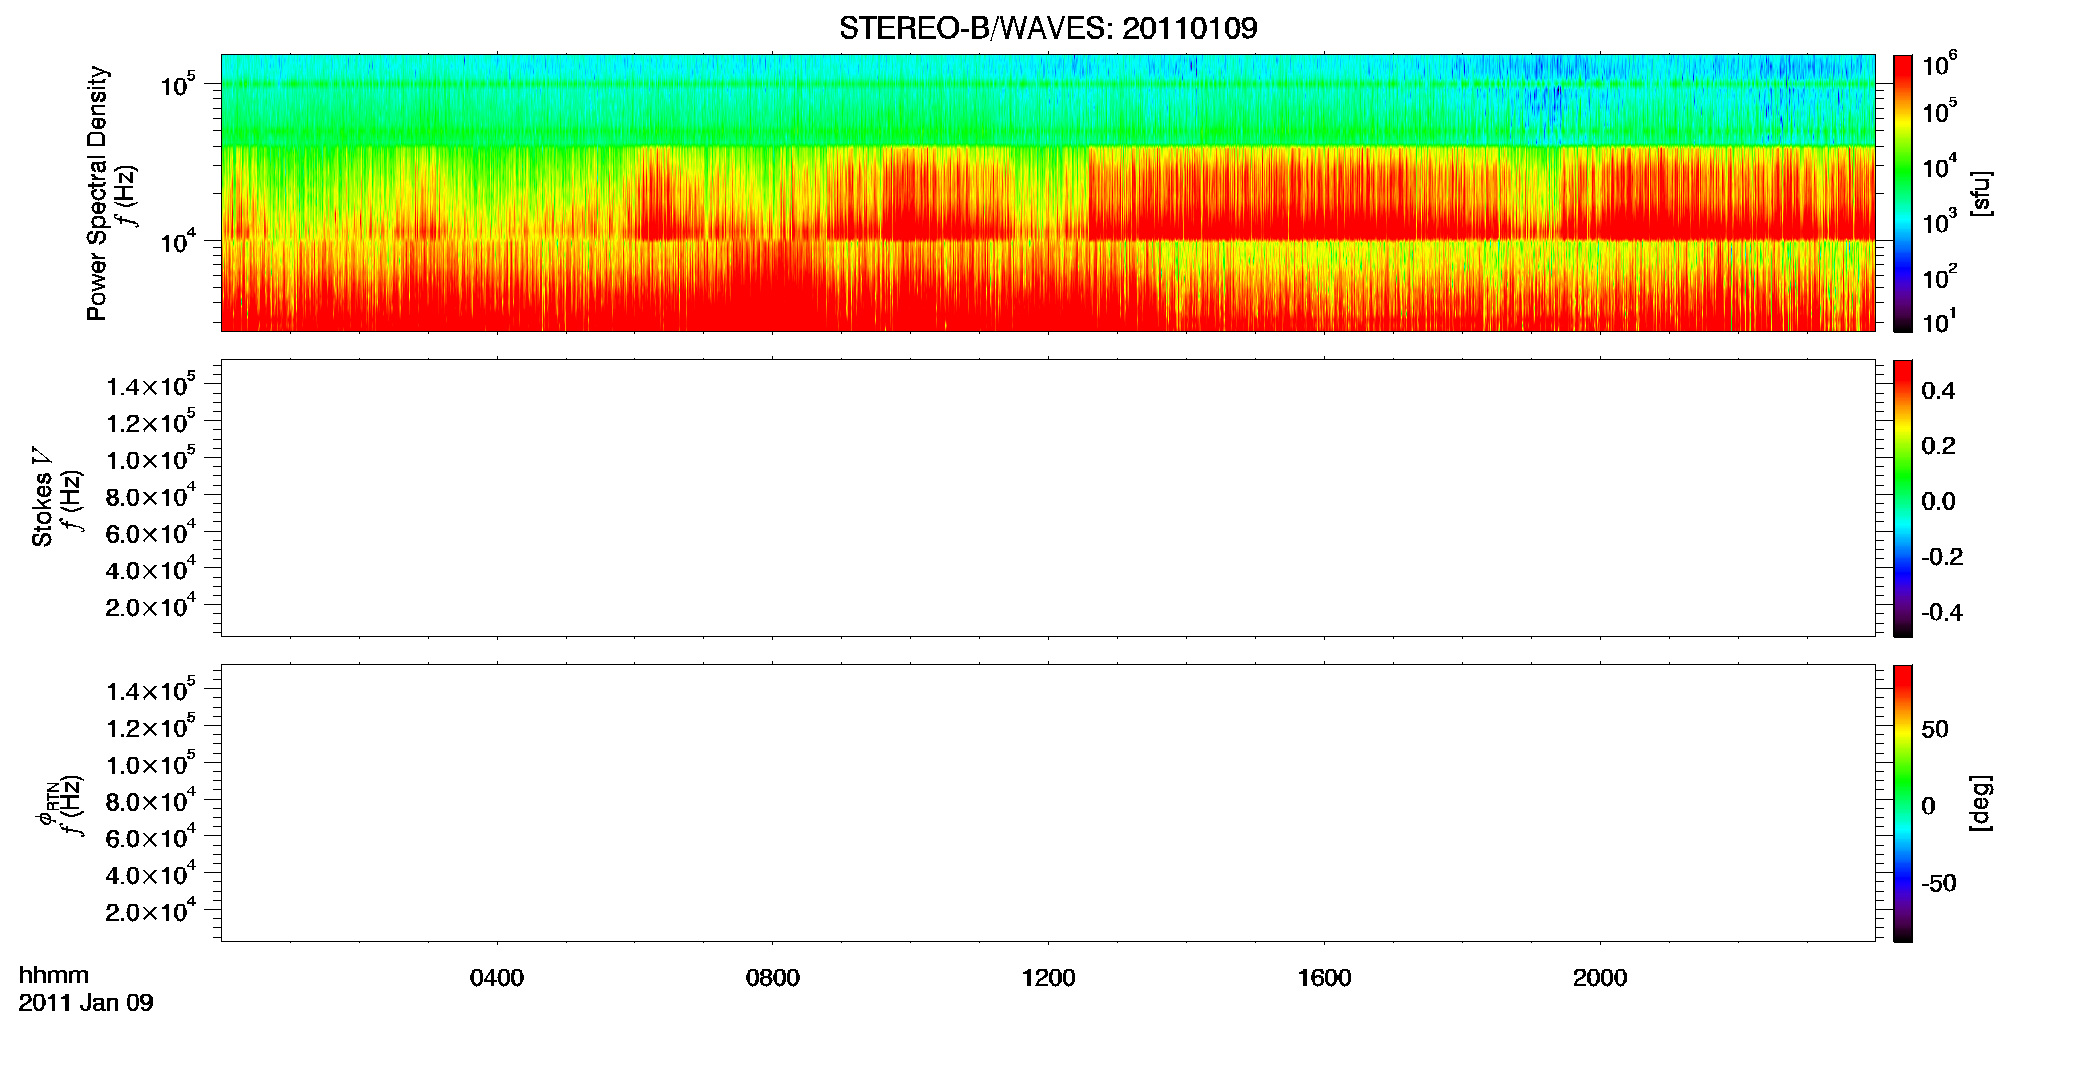2096x1080 pixels.
Task: Click the -0.4 tick on Stokes V color bar
Action: [1942, 613]
